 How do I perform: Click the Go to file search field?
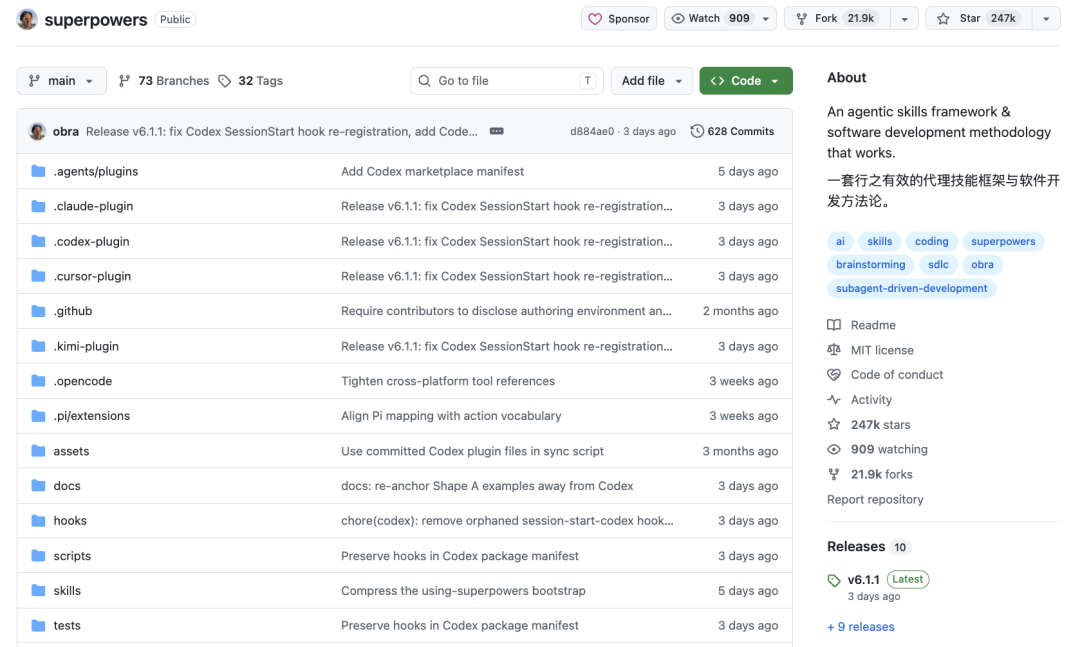click(x=507, y=81)
